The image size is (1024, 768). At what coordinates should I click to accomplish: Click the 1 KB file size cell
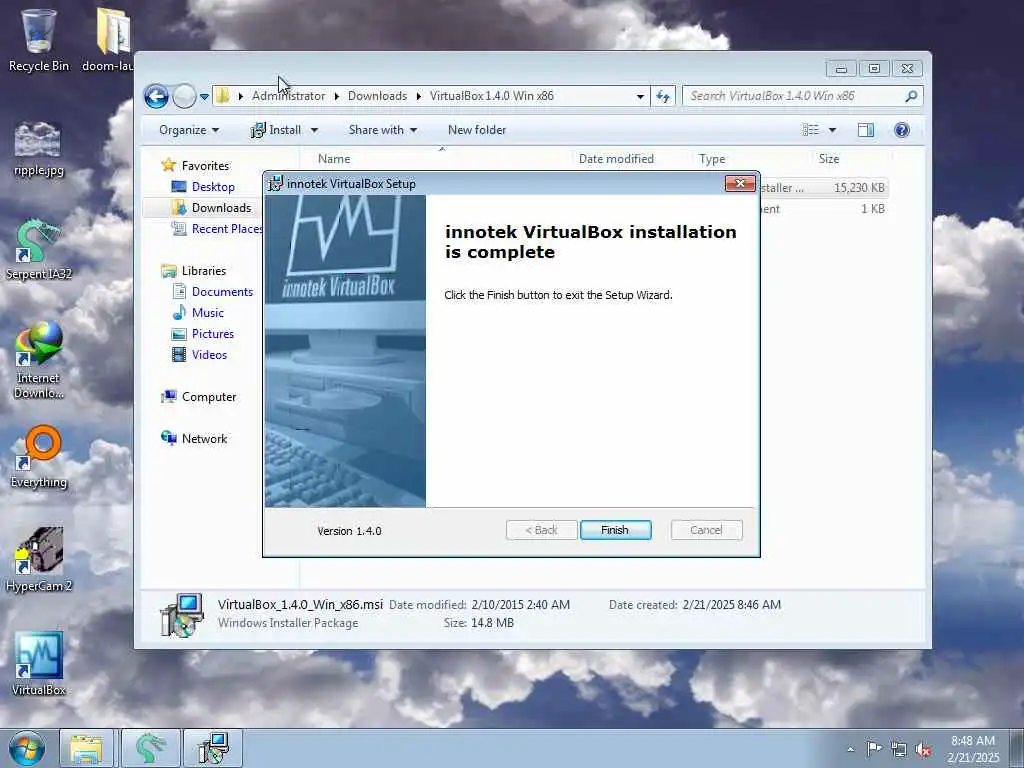pos(872,209)
